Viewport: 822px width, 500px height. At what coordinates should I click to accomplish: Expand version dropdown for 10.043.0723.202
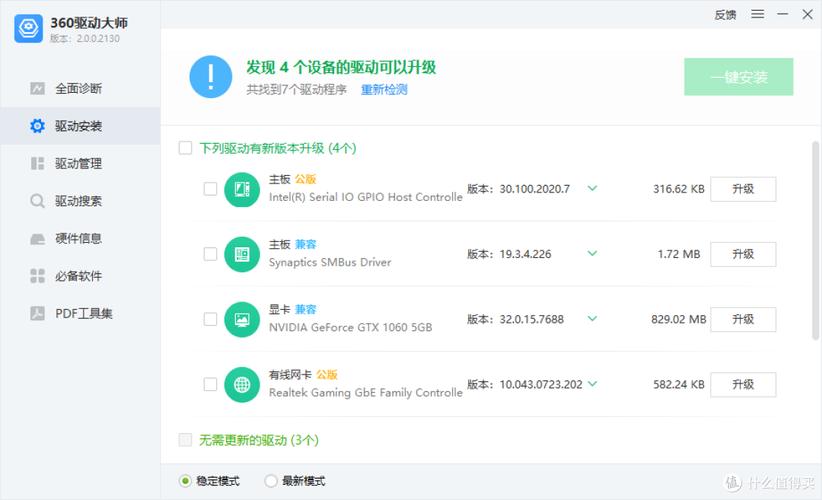click(592, 384)
